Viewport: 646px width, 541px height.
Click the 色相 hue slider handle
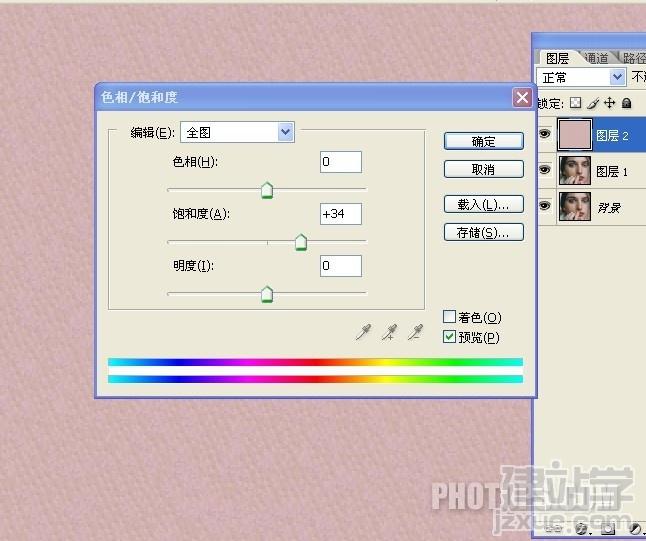click(267, 190)
